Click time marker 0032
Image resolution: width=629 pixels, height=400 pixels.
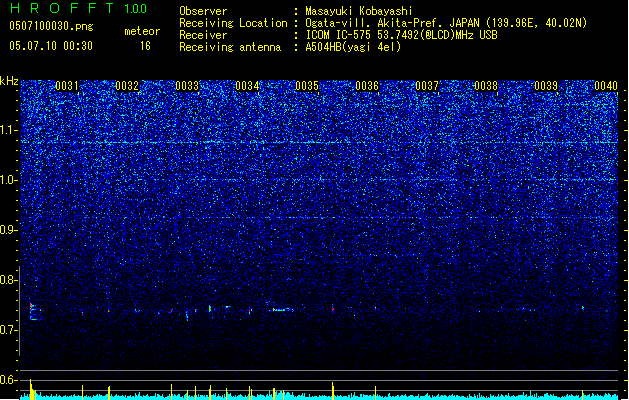[x=127, y=86]
